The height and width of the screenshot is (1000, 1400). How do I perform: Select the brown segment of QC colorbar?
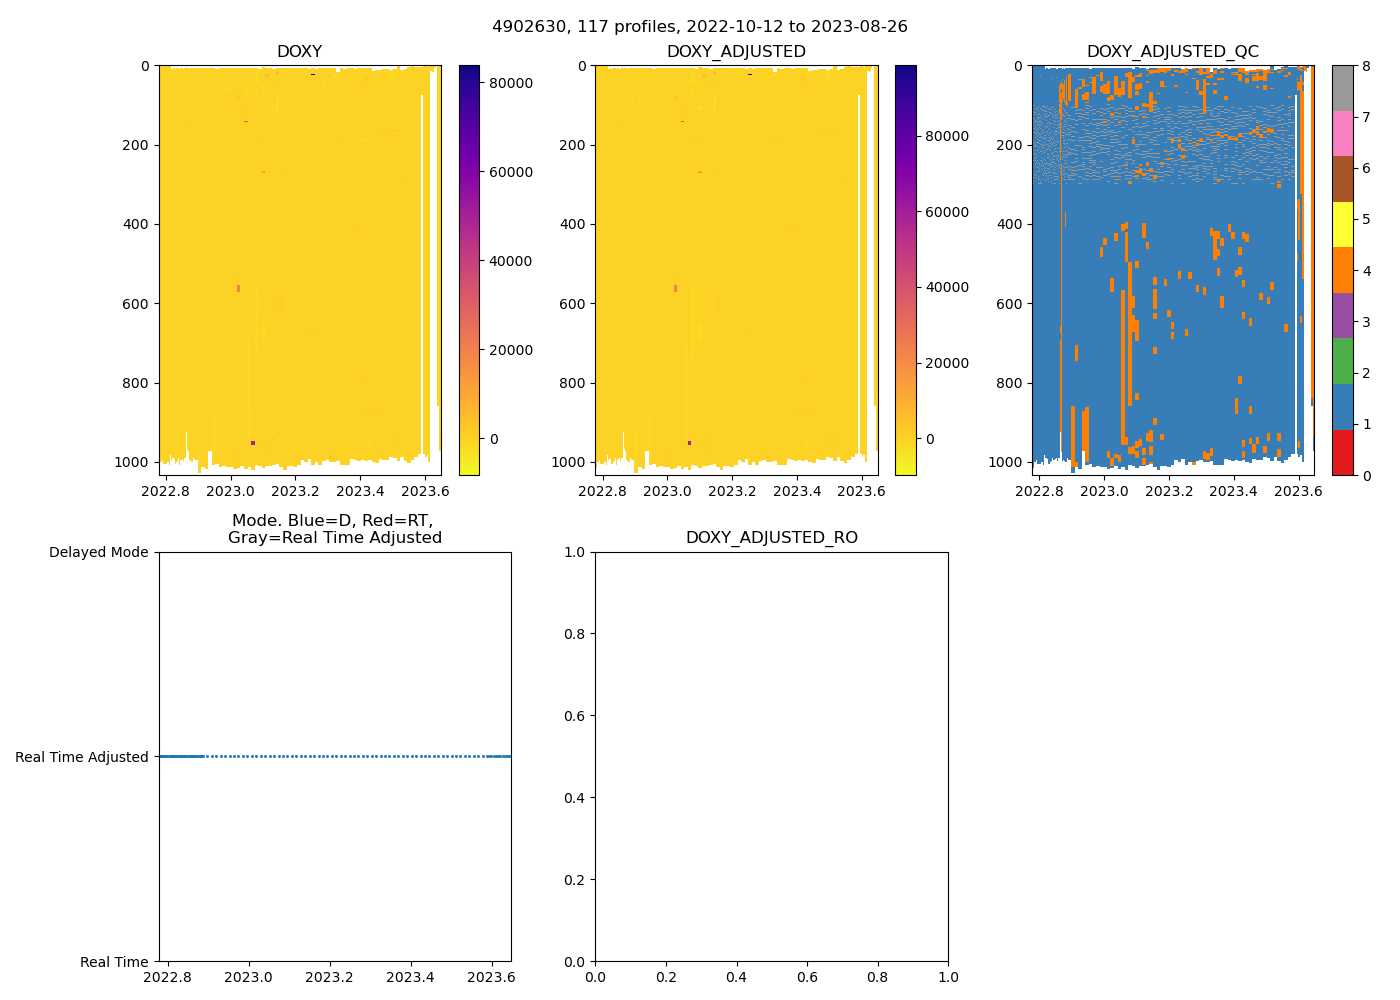(1342, 179)
